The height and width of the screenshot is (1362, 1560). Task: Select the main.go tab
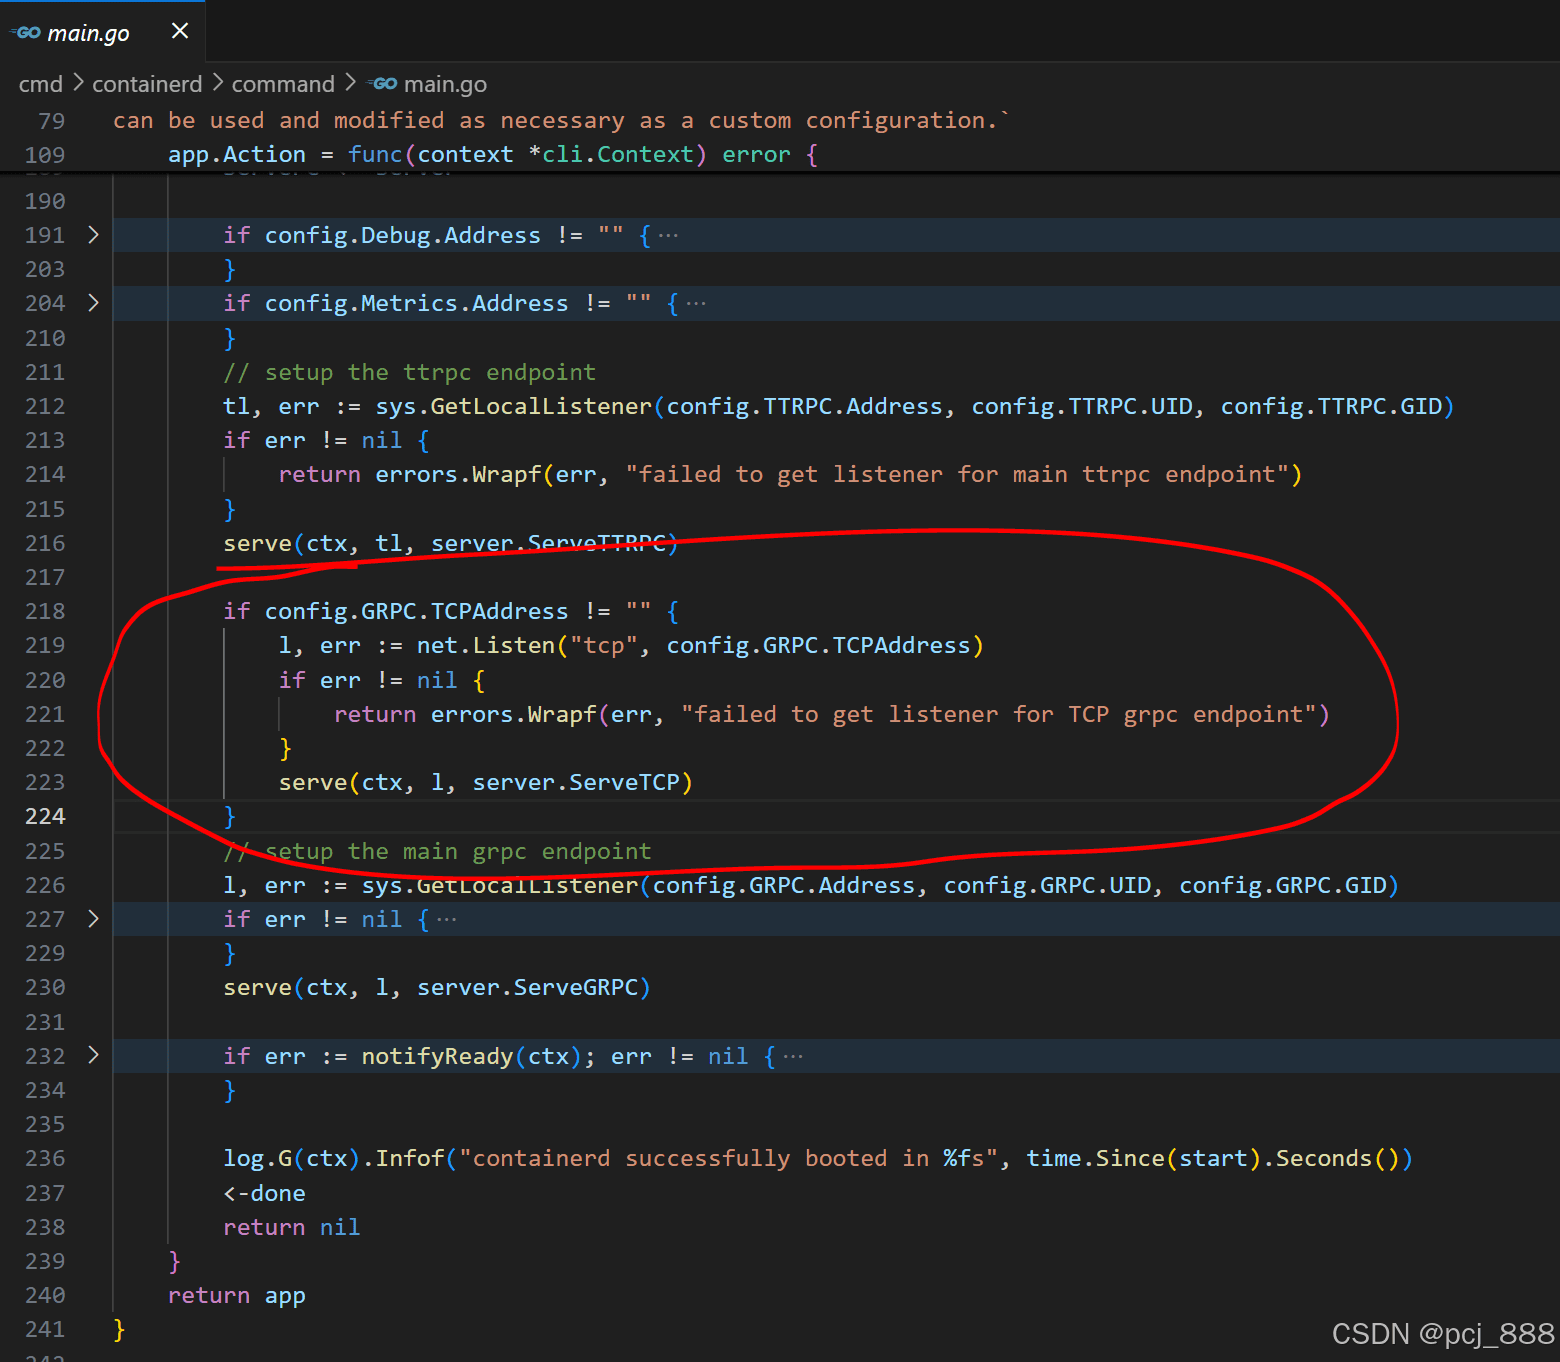88,33
